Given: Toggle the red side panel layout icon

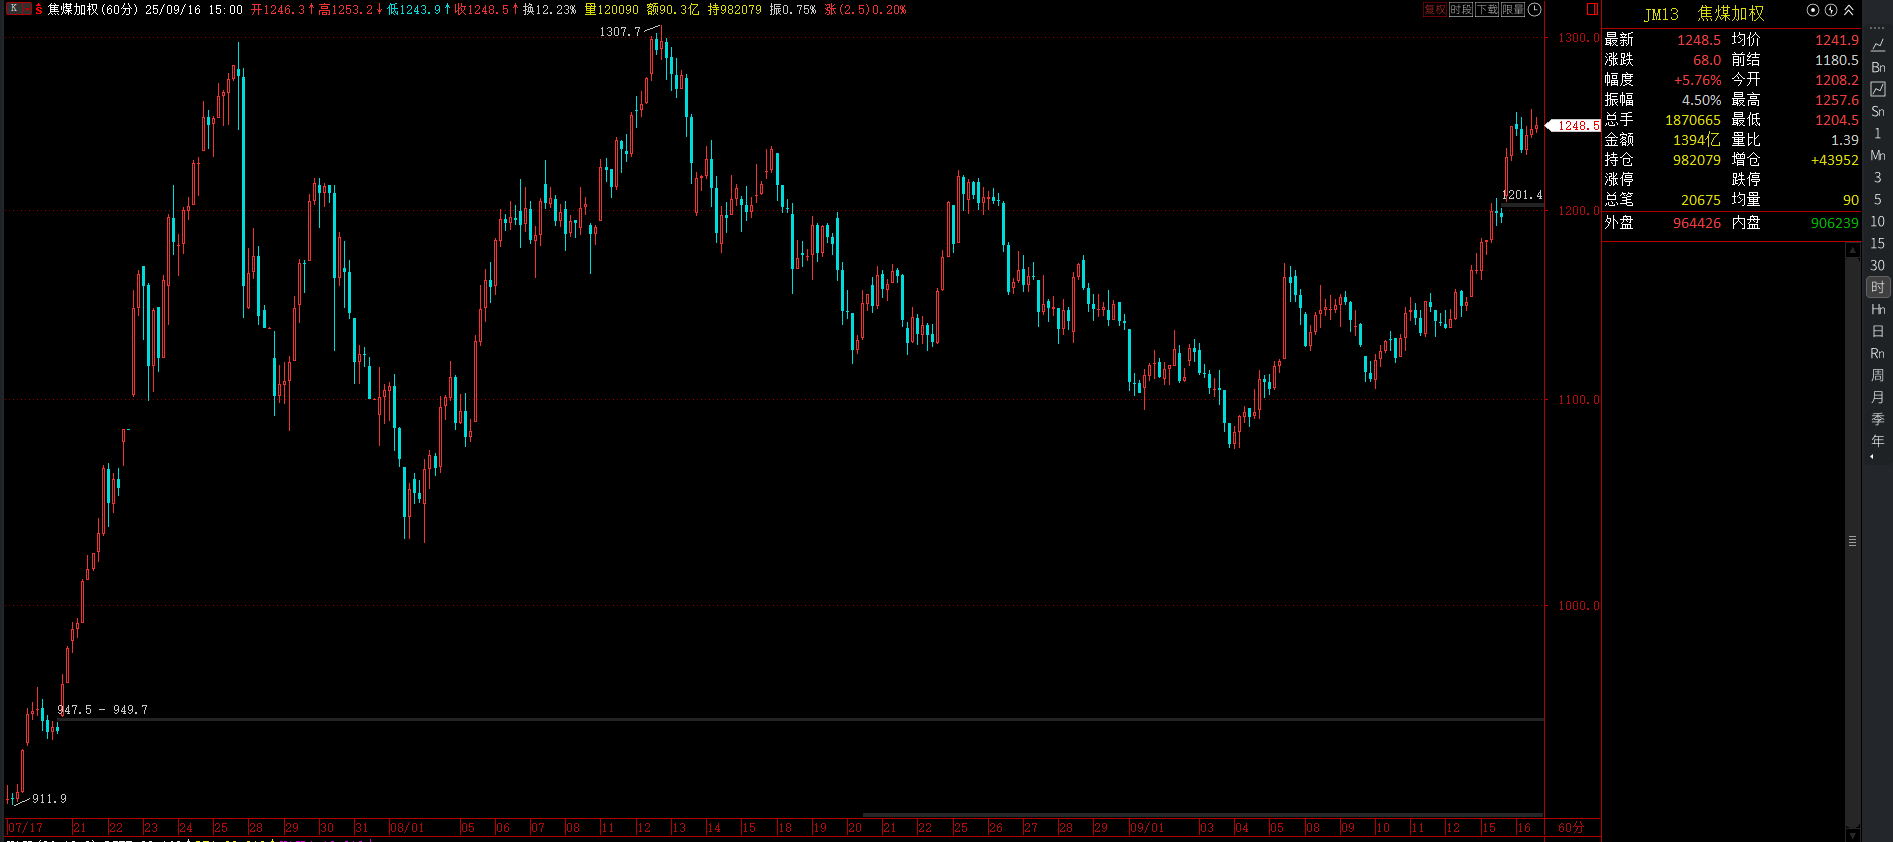Looking at the screenshot, I should coord(1592,9).
